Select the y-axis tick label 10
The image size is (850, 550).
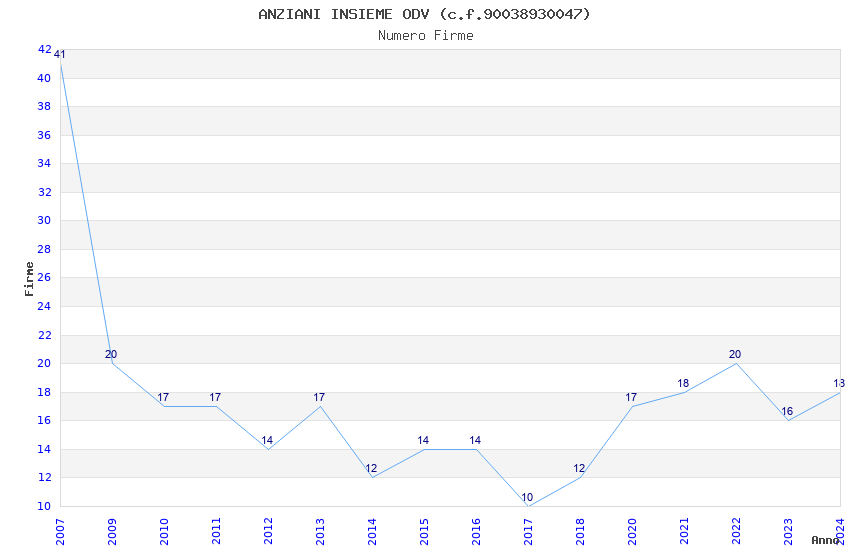[x=44, y=506]
